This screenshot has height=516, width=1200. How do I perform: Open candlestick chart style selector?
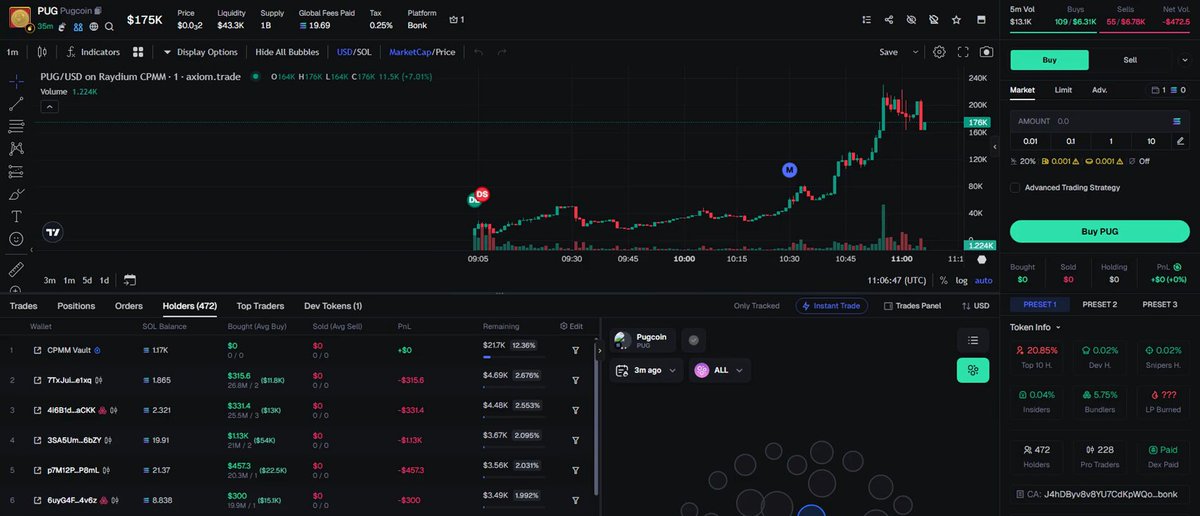(x=42, y=52)
